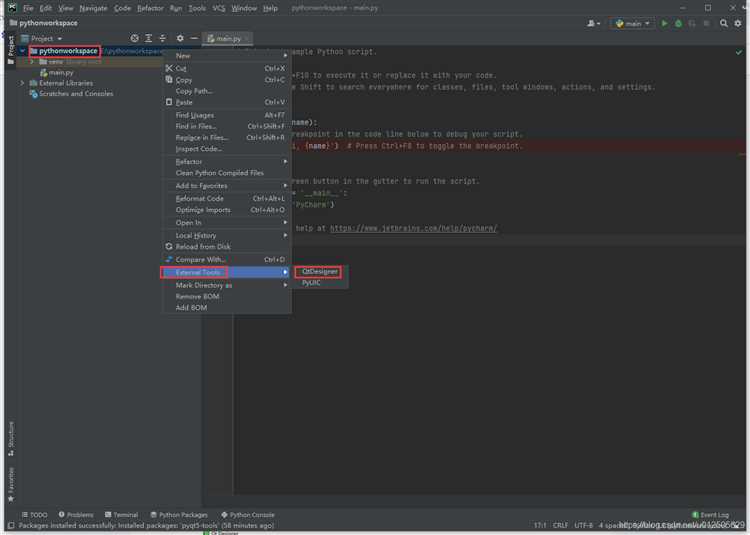
Task: Open the Python Console tool window
Action: point(248,514)
